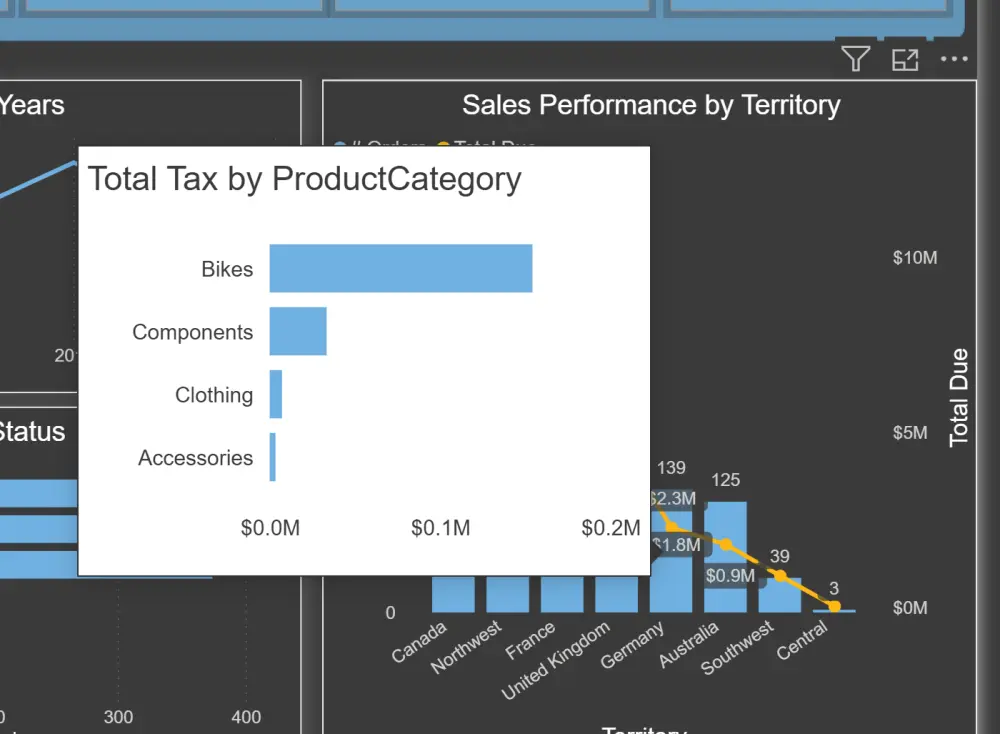Select the Components bar
Image resolution: width=1000 pixels, height=734 pixels.
297,331
